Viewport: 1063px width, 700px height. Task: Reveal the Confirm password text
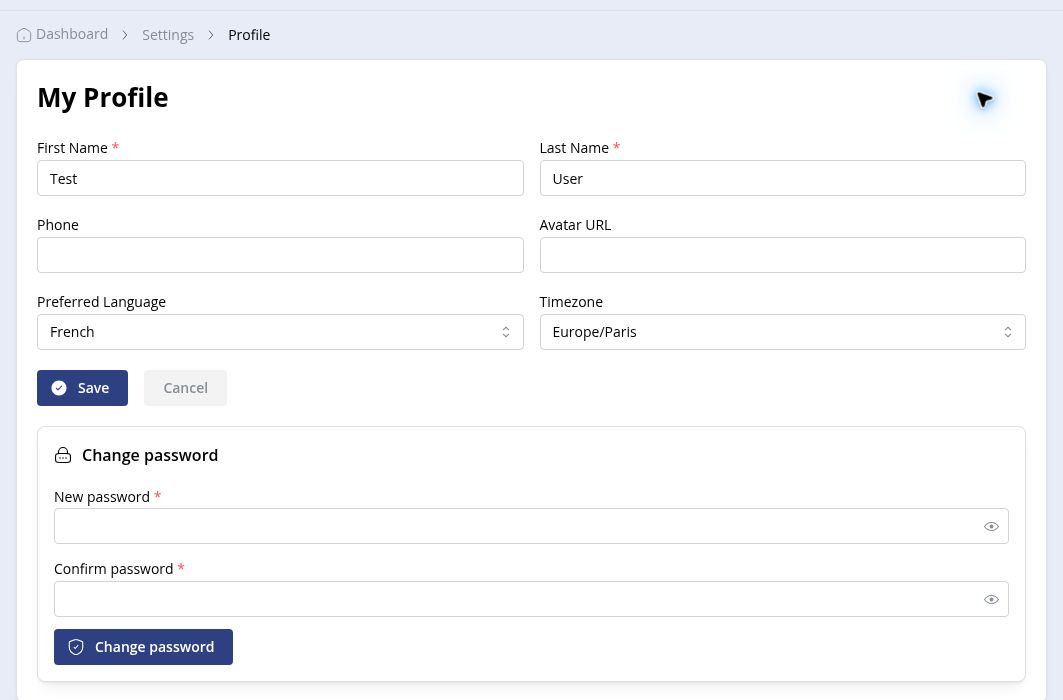[x=991, y=600]
